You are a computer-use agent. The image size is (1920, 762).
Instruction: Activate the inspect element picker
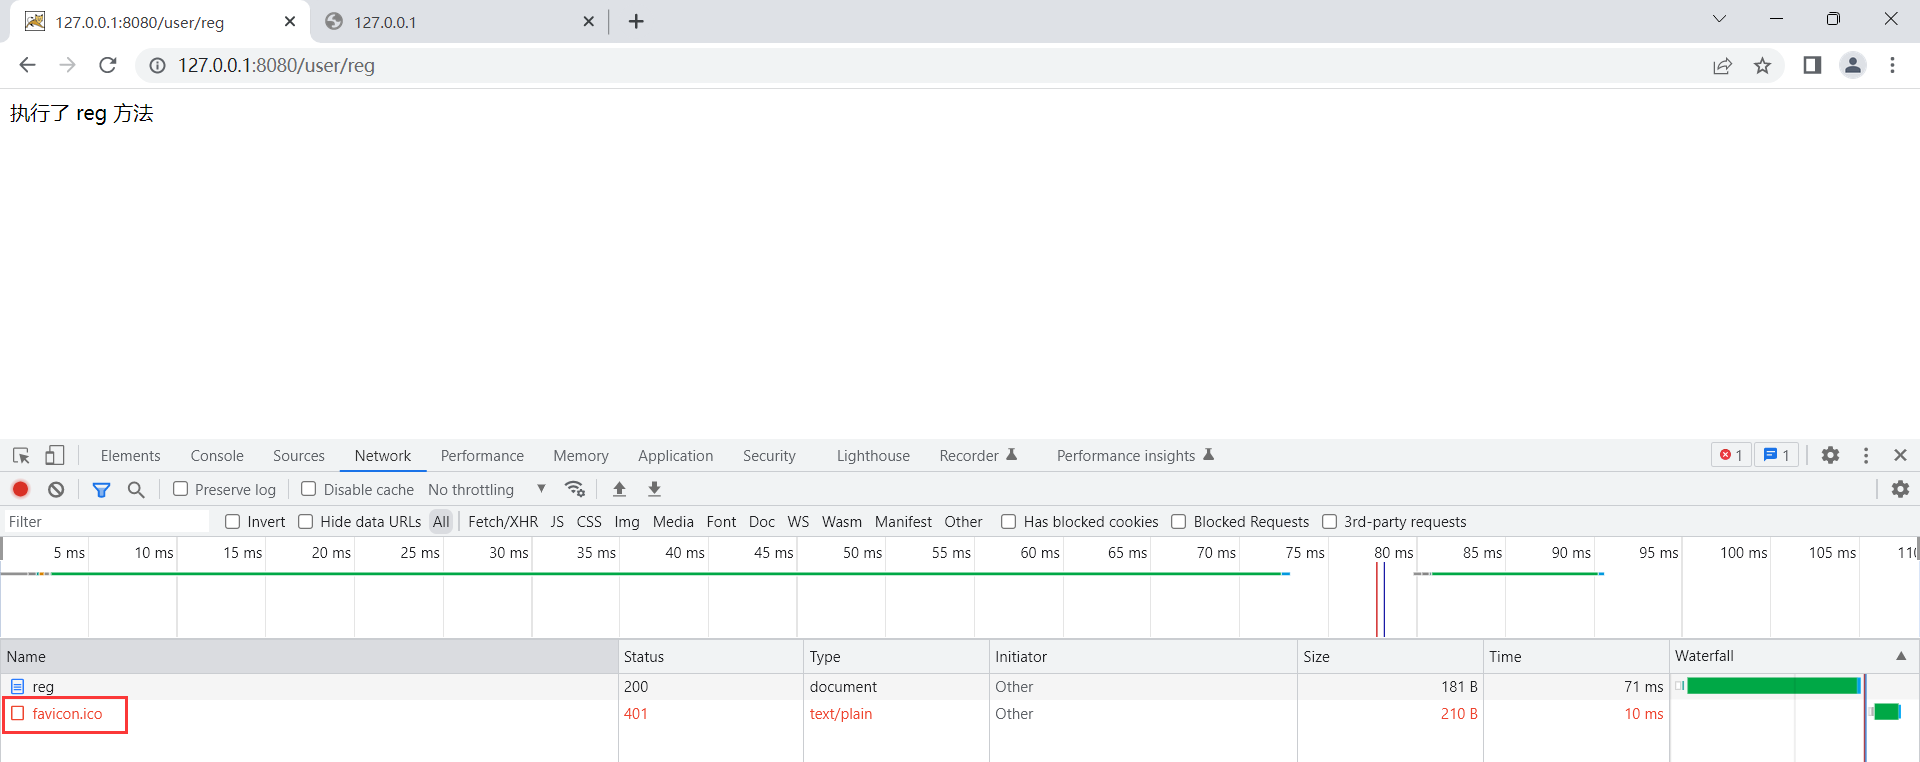pyautogui.click(x=21, y=455)
